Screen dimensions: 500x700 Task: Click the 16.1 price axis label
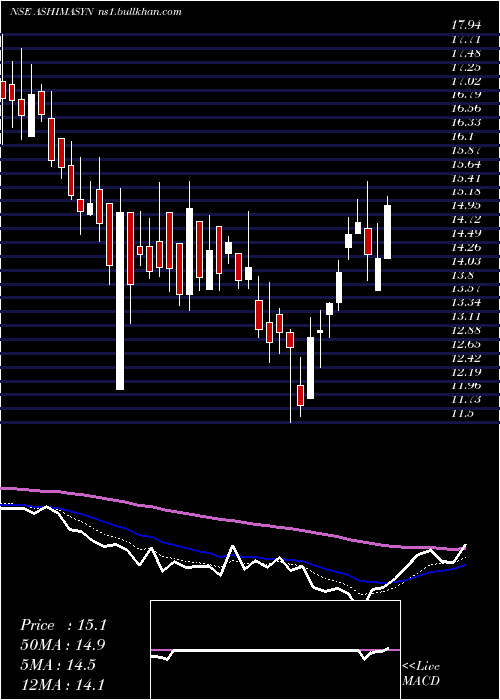462,136
